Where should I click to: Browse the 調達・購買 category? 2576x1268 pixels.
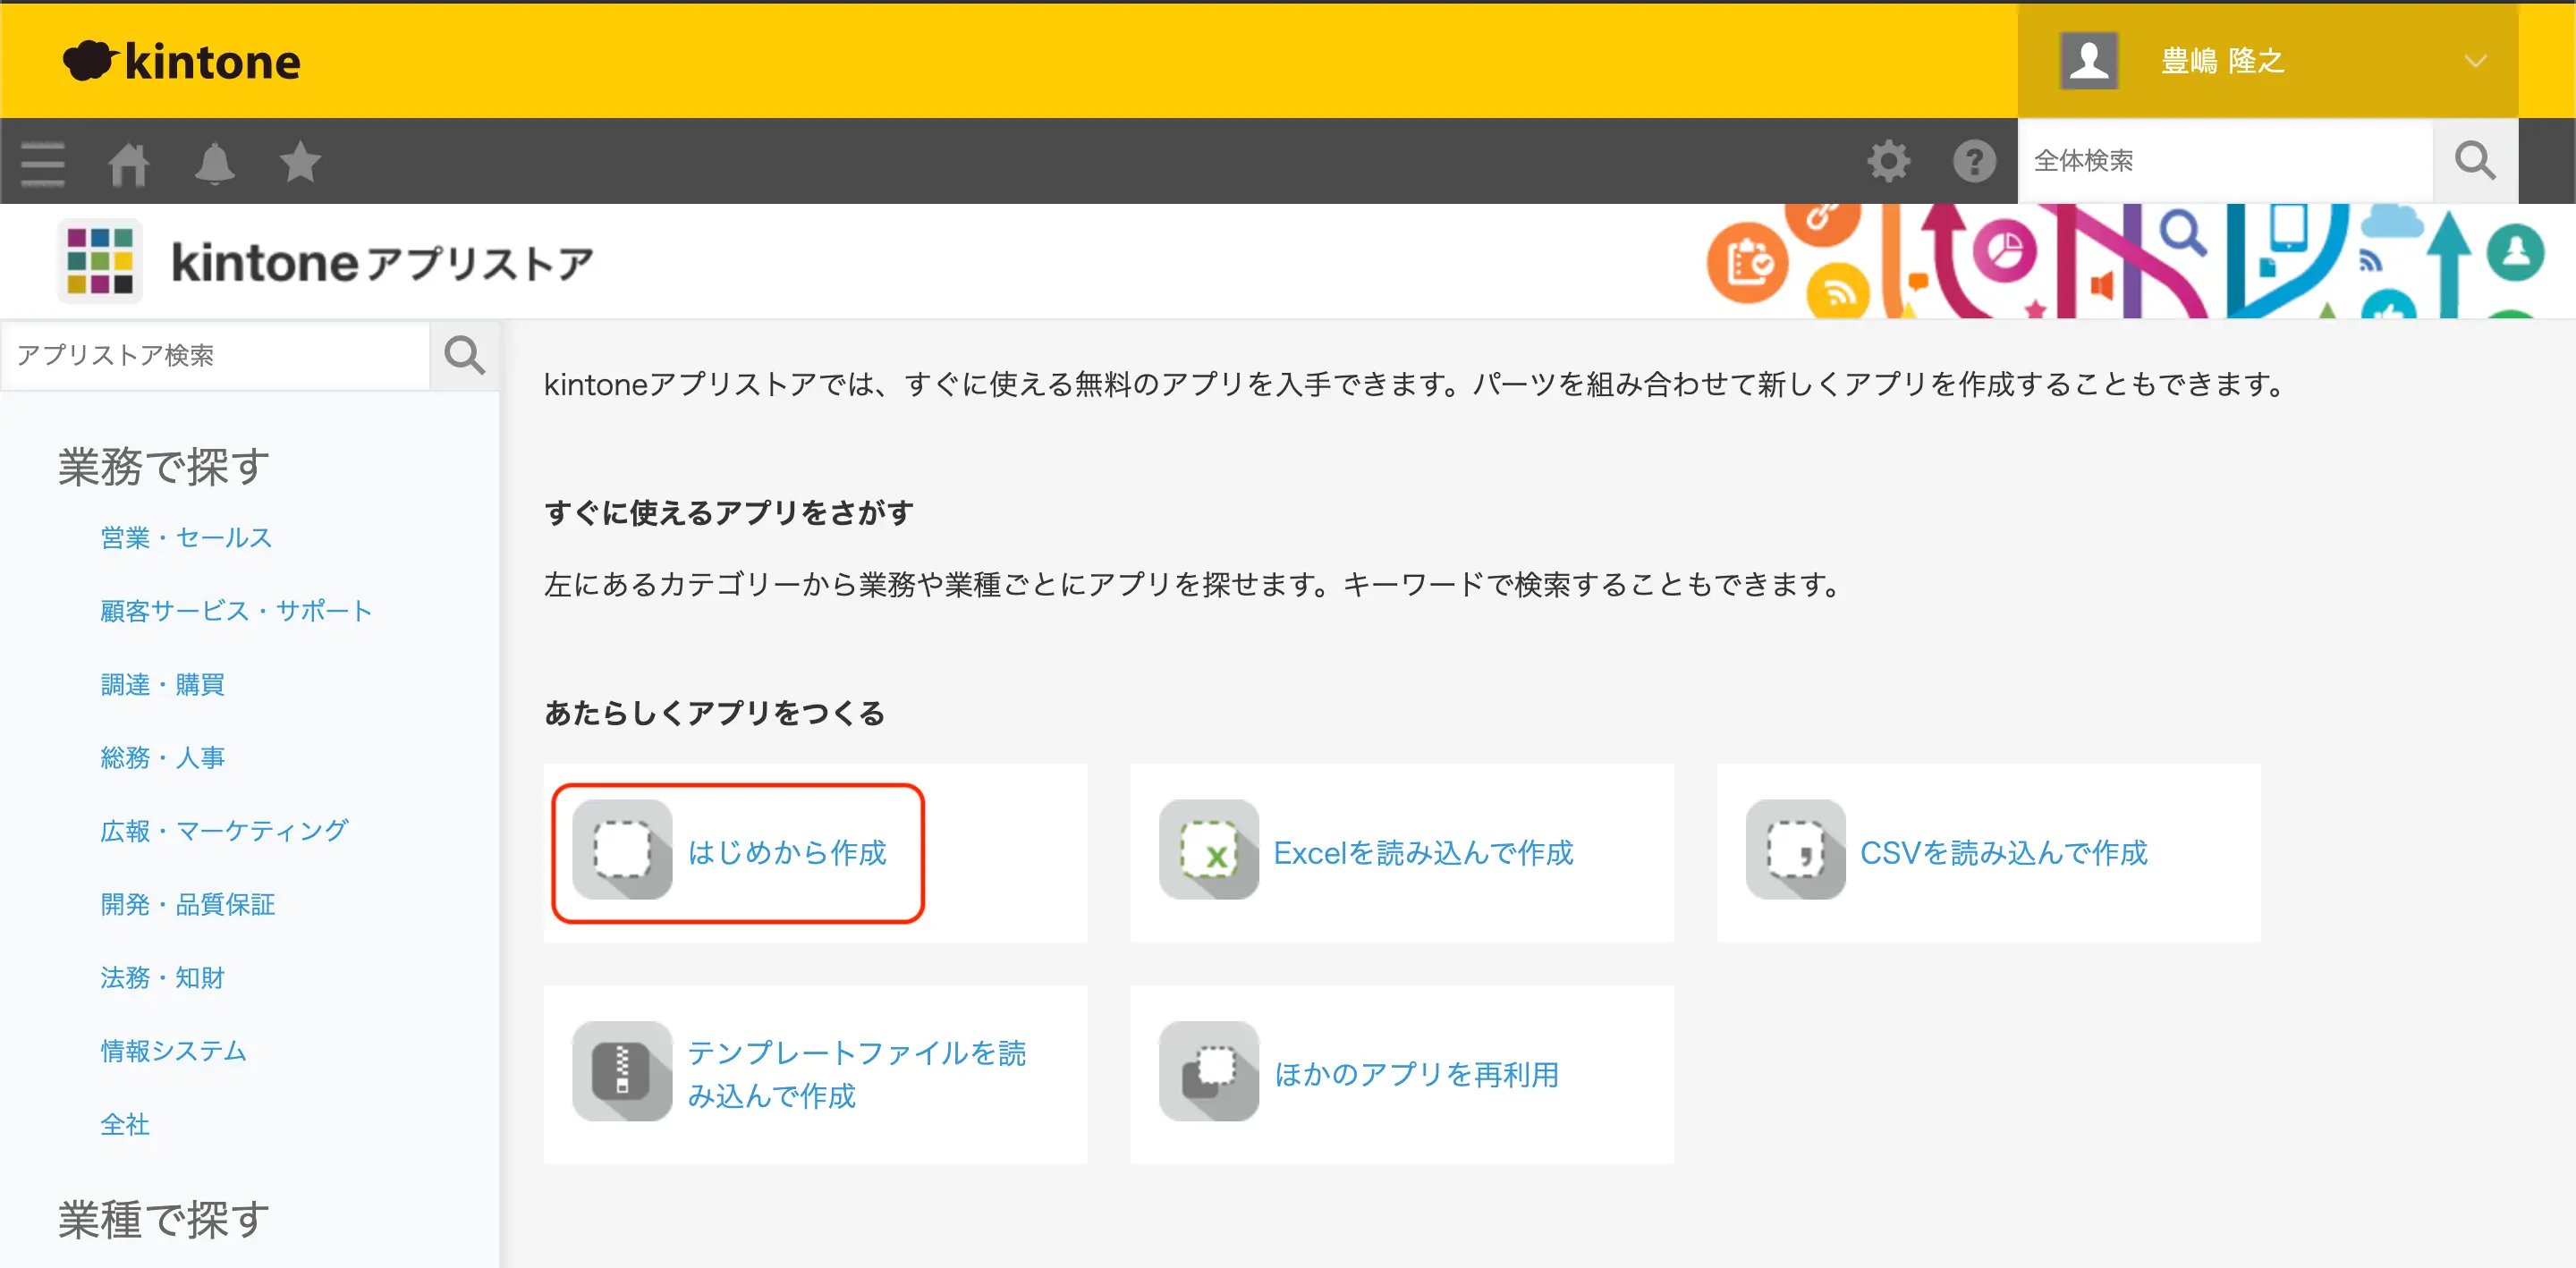(162, 685)
